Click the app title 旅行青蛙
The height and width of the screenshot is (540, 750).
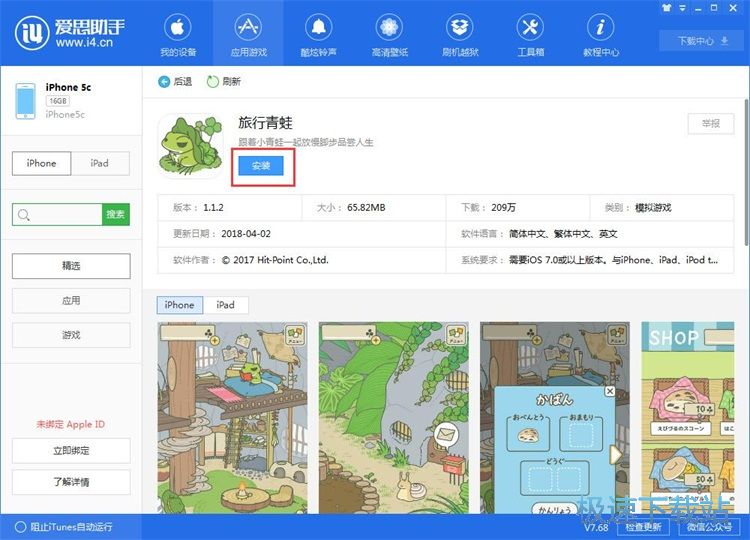point(265,123)
